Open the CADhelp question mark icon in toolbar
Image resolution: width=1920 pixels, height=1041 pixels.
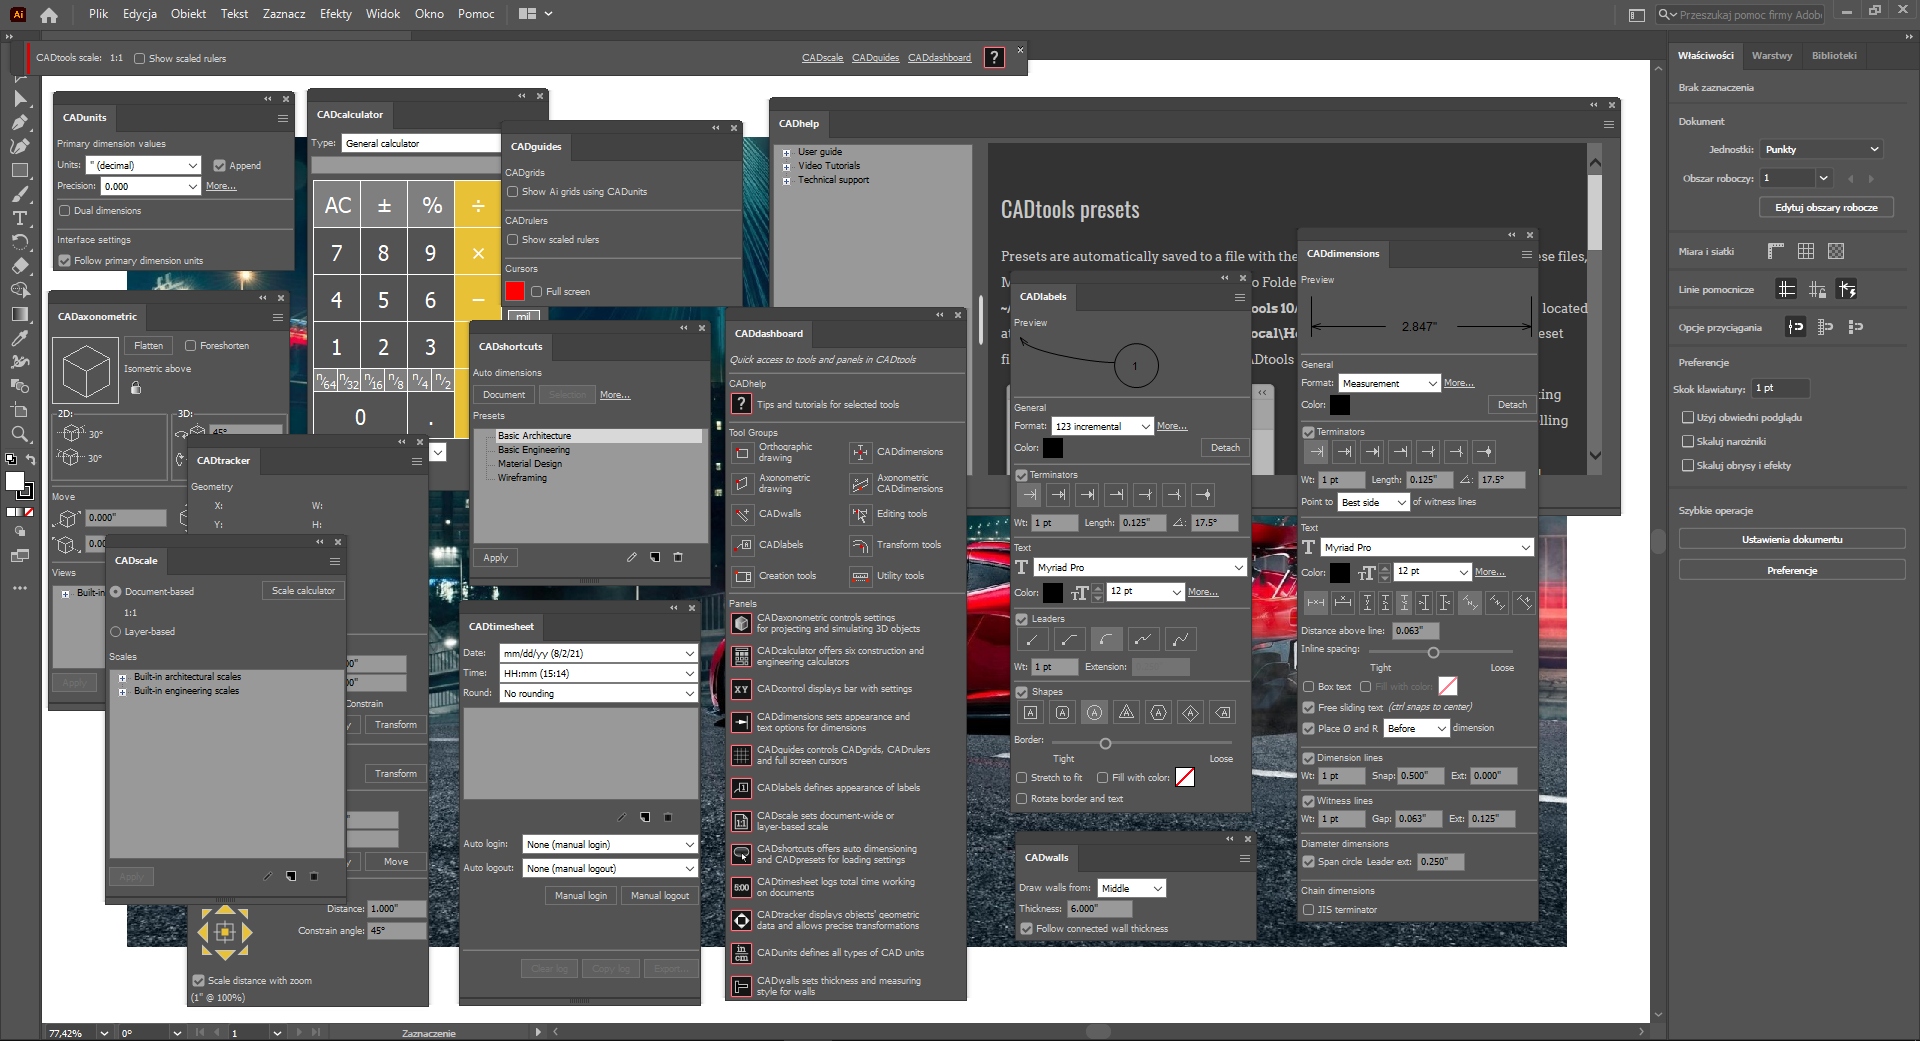(994, 58)
